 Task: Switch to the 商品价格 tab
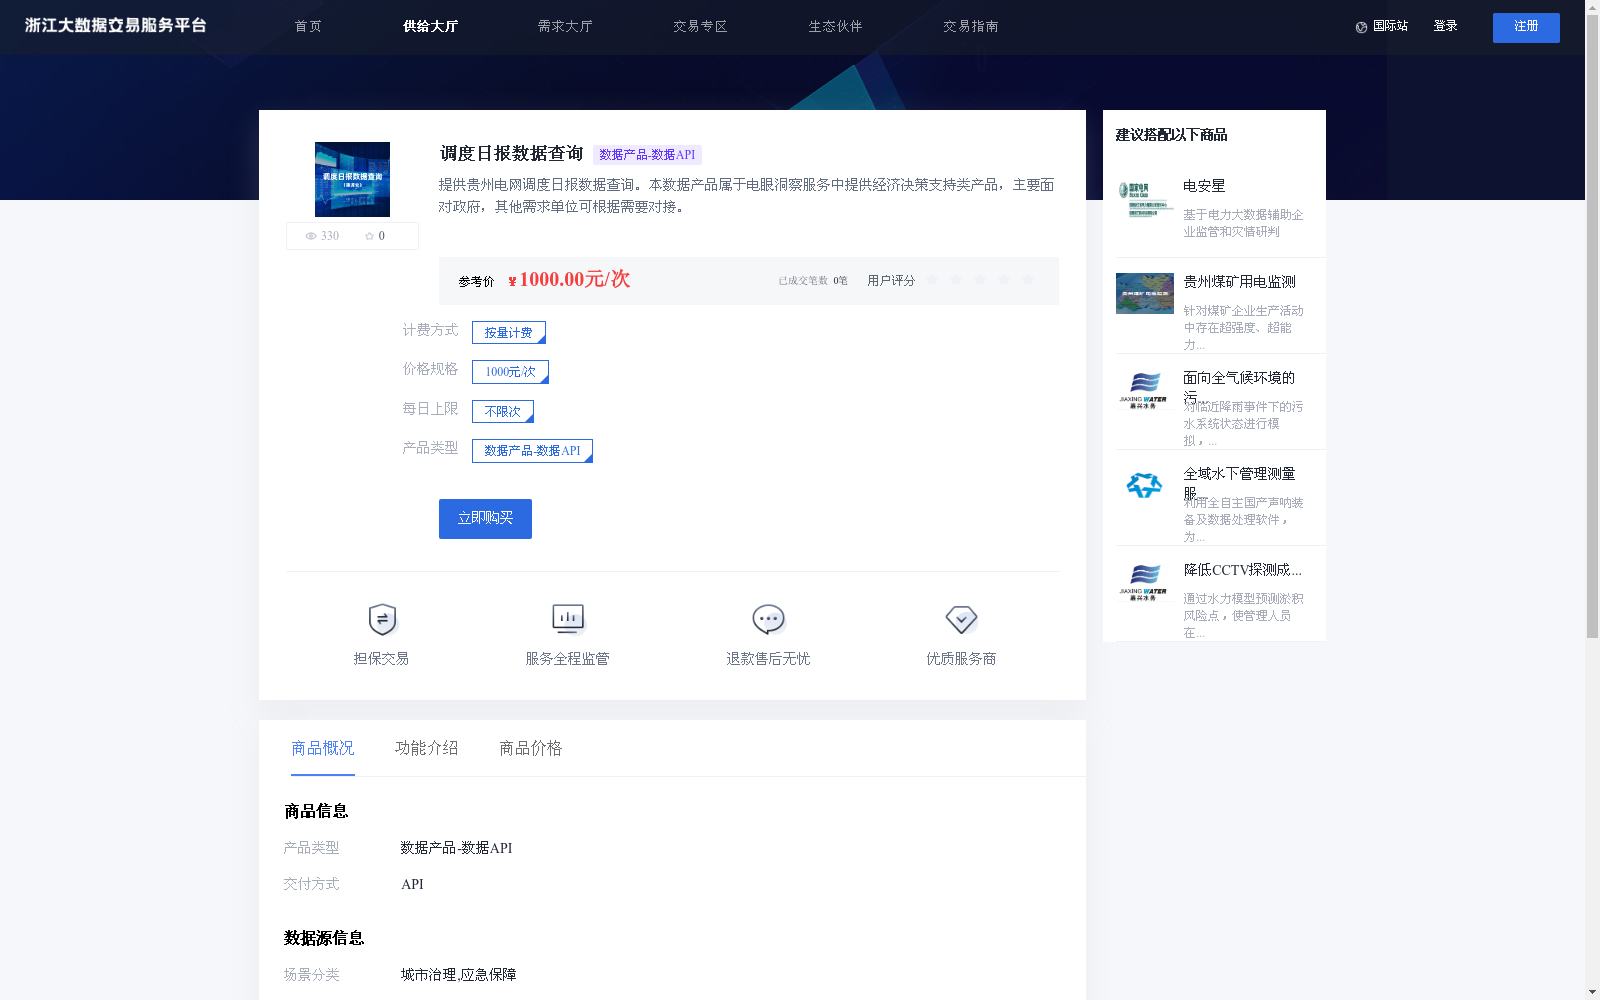coord(531,748)
